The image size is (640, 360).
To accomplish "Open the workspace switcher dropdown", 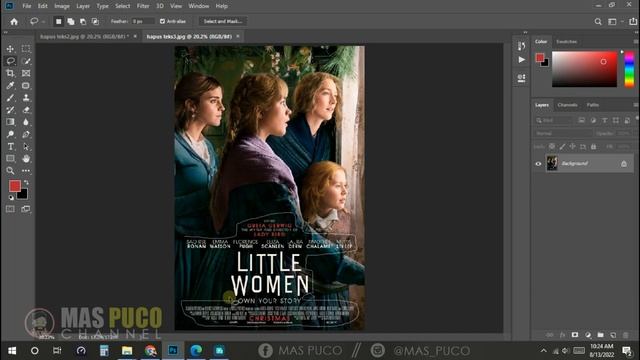I will click(x=614, y=22).
